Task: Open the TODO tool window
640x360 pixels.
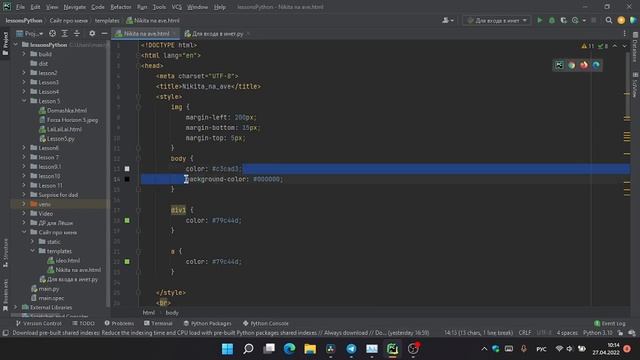Action: click(x=83, y=323)
